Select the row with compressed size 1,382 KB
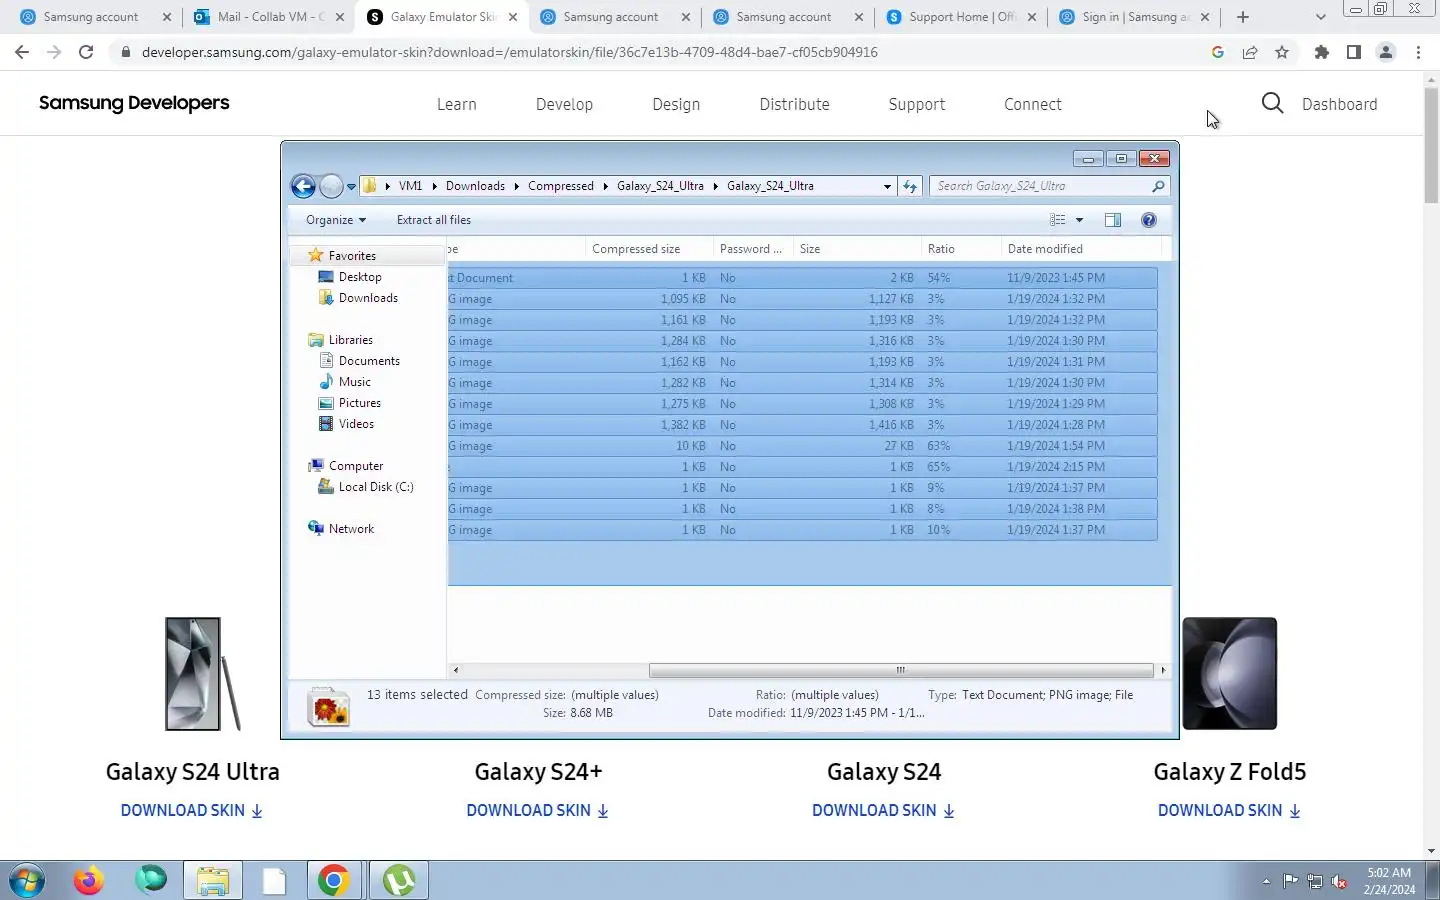Screen dimensions: 1440x900 802,425
